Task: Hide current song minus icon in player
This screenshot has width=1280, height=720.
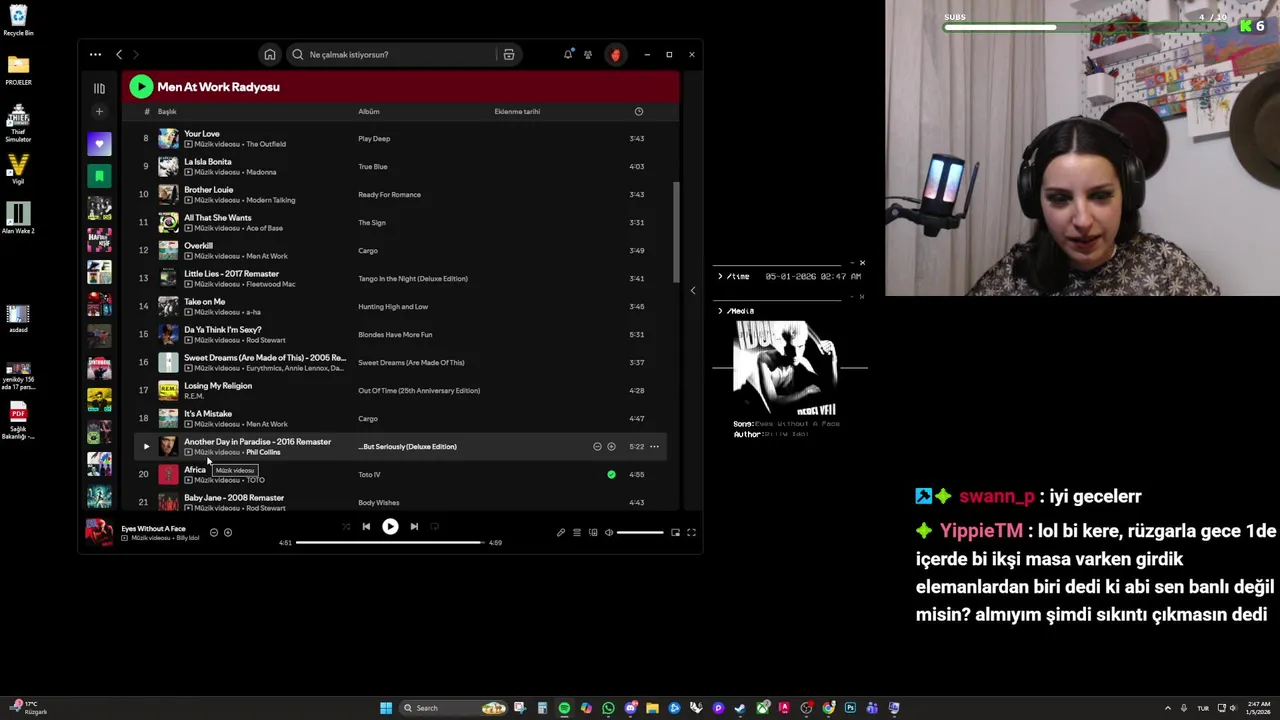Action: [x=213, y=533]
